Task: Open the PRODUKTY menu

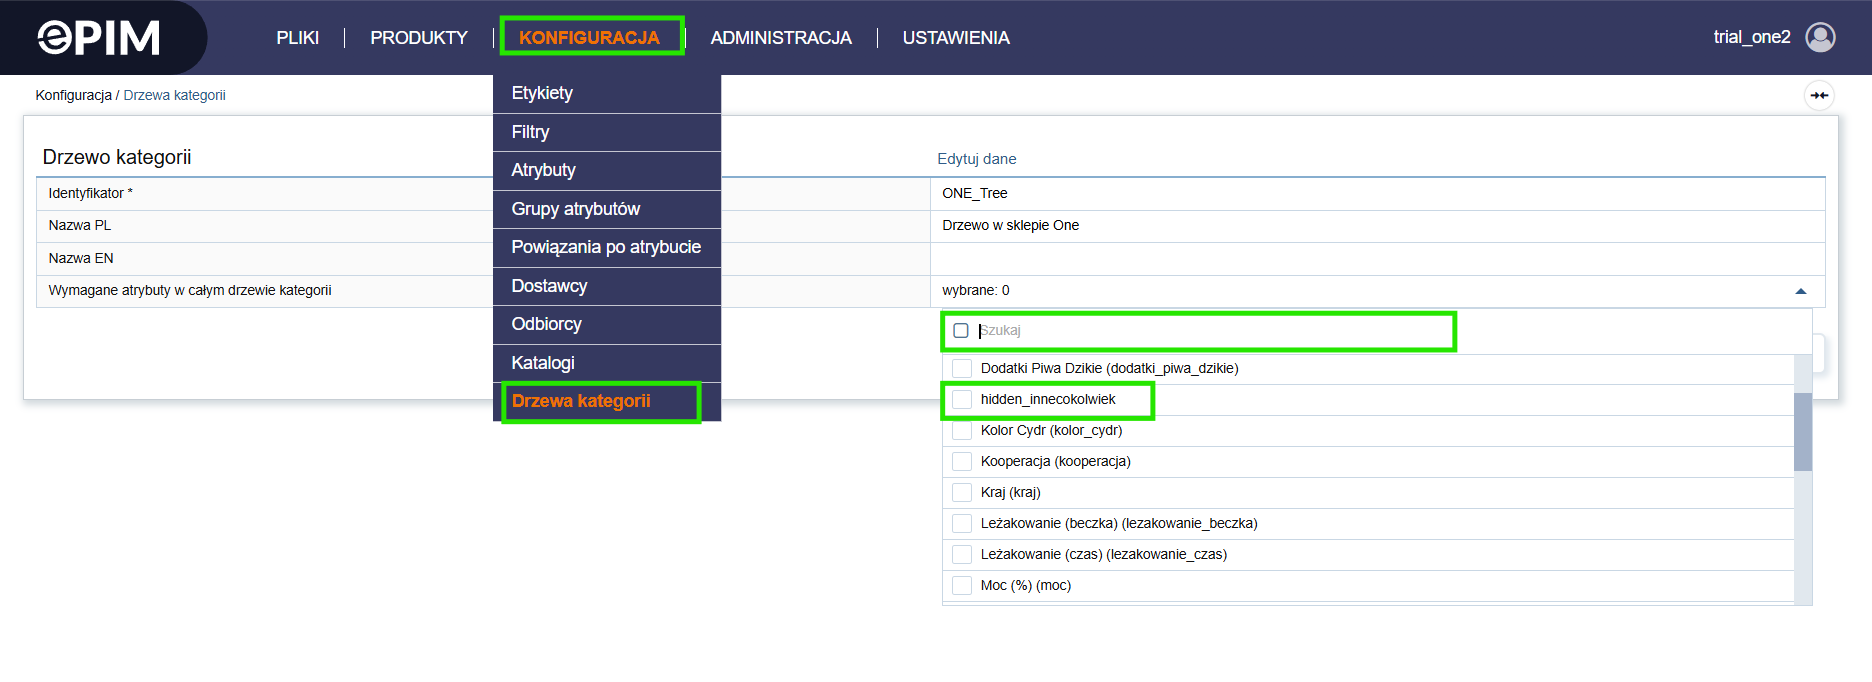Action: (419, 38)
